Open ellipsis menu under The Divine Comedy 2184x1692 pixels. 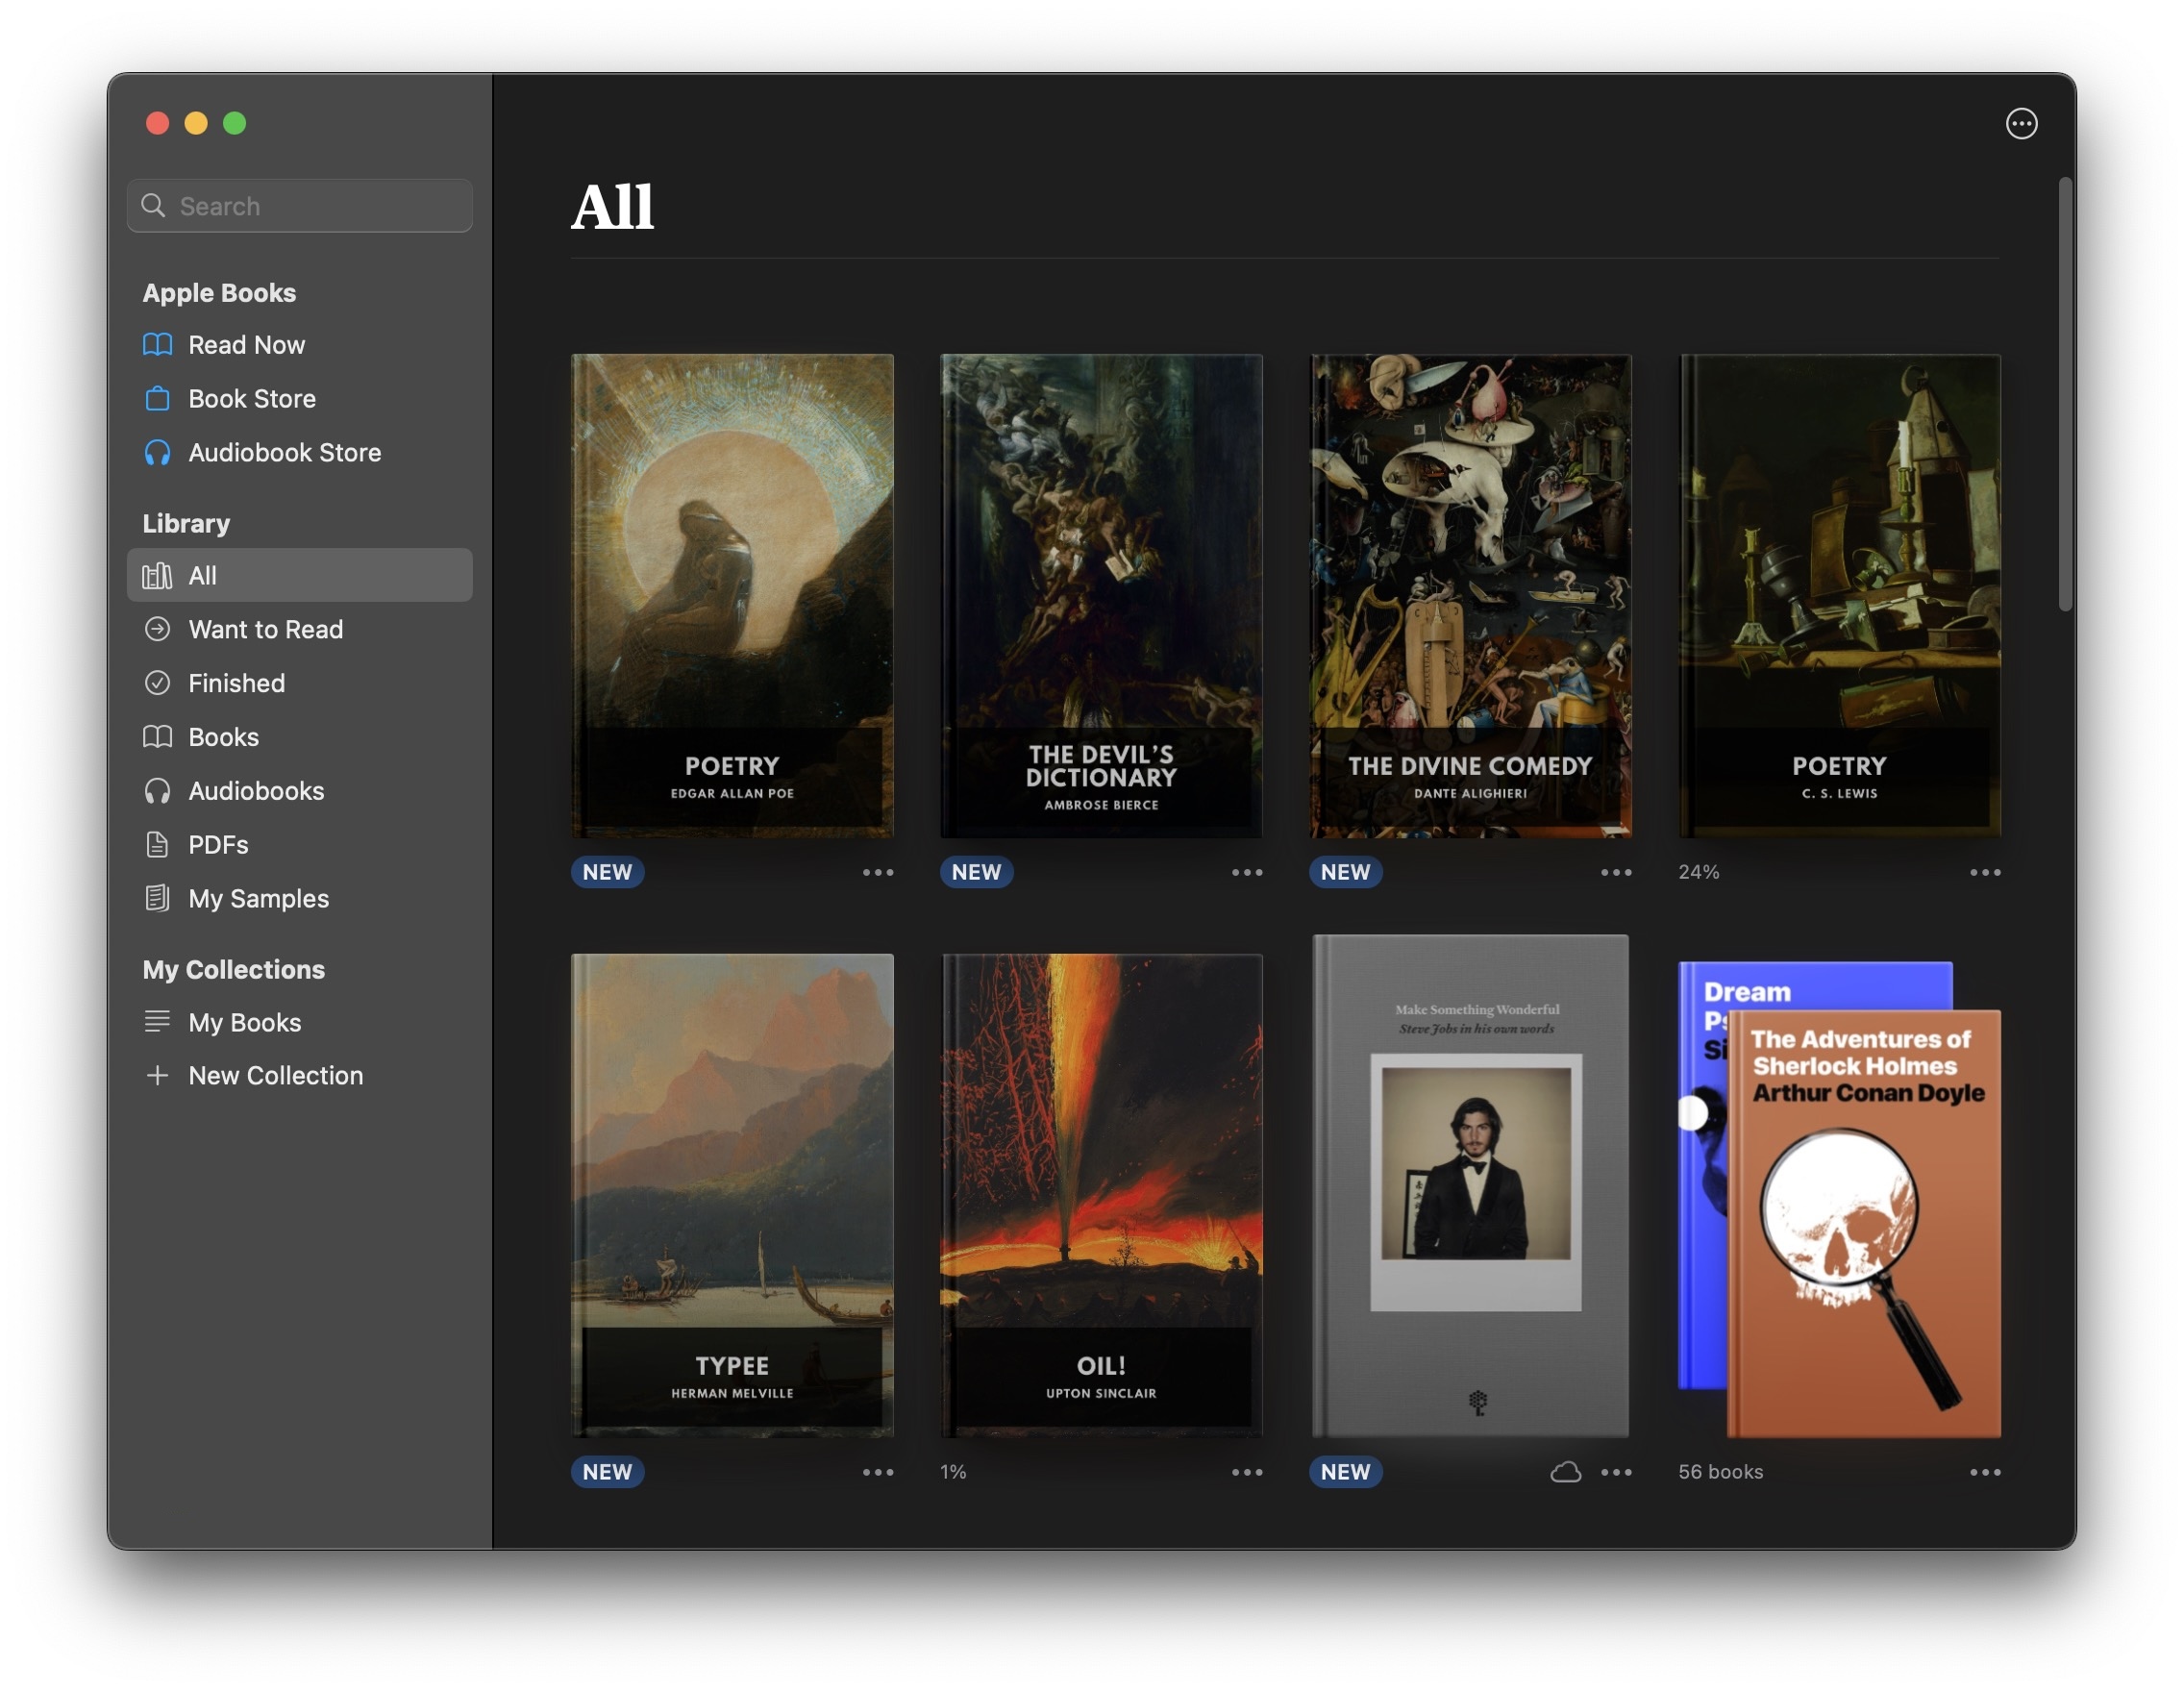(x=1616, y=873)
